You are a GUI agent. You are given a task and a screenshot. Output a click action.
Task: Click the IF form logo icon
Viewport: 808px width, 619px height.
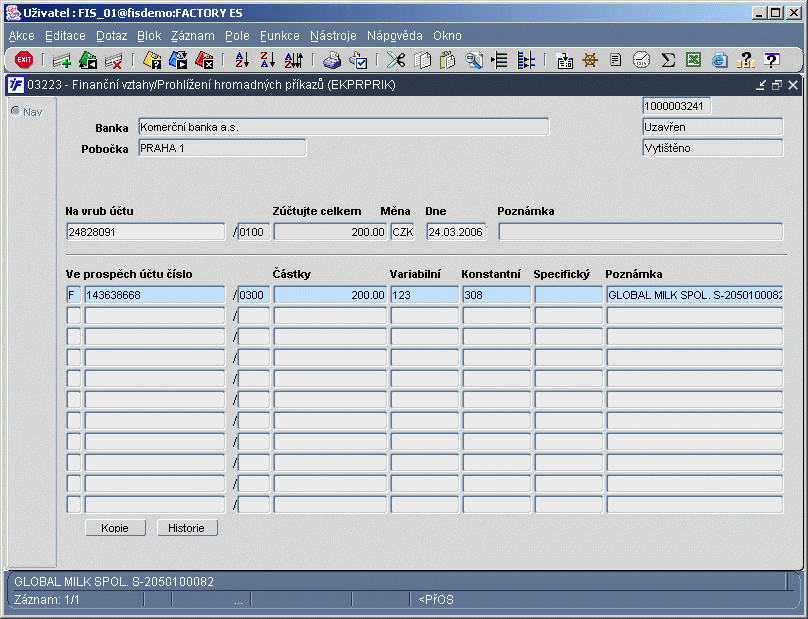click(x=15, y=85)
